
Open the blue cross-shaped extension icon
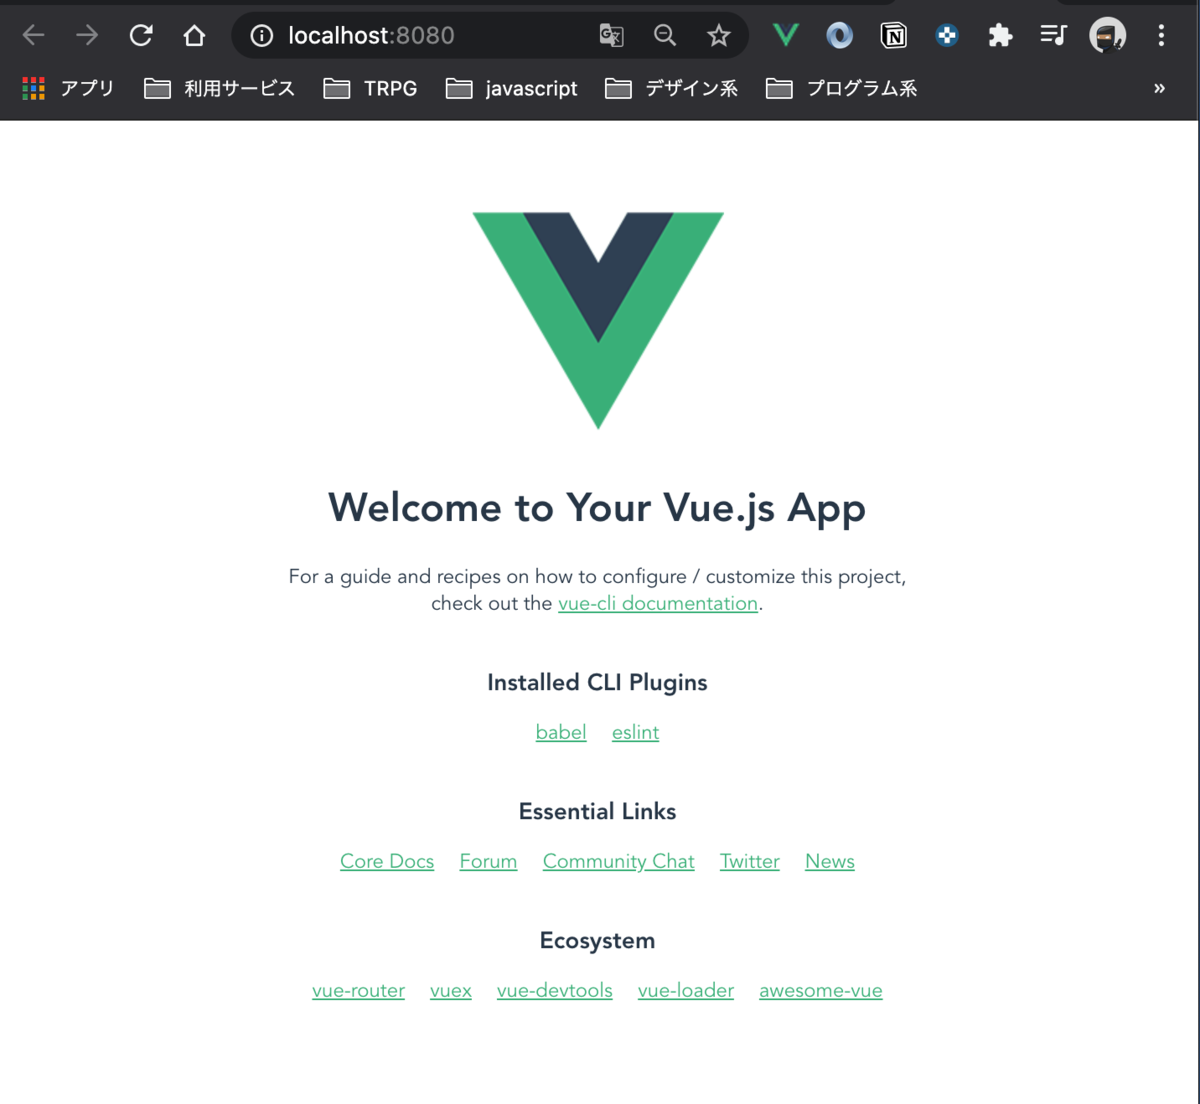tap(947, 36)
